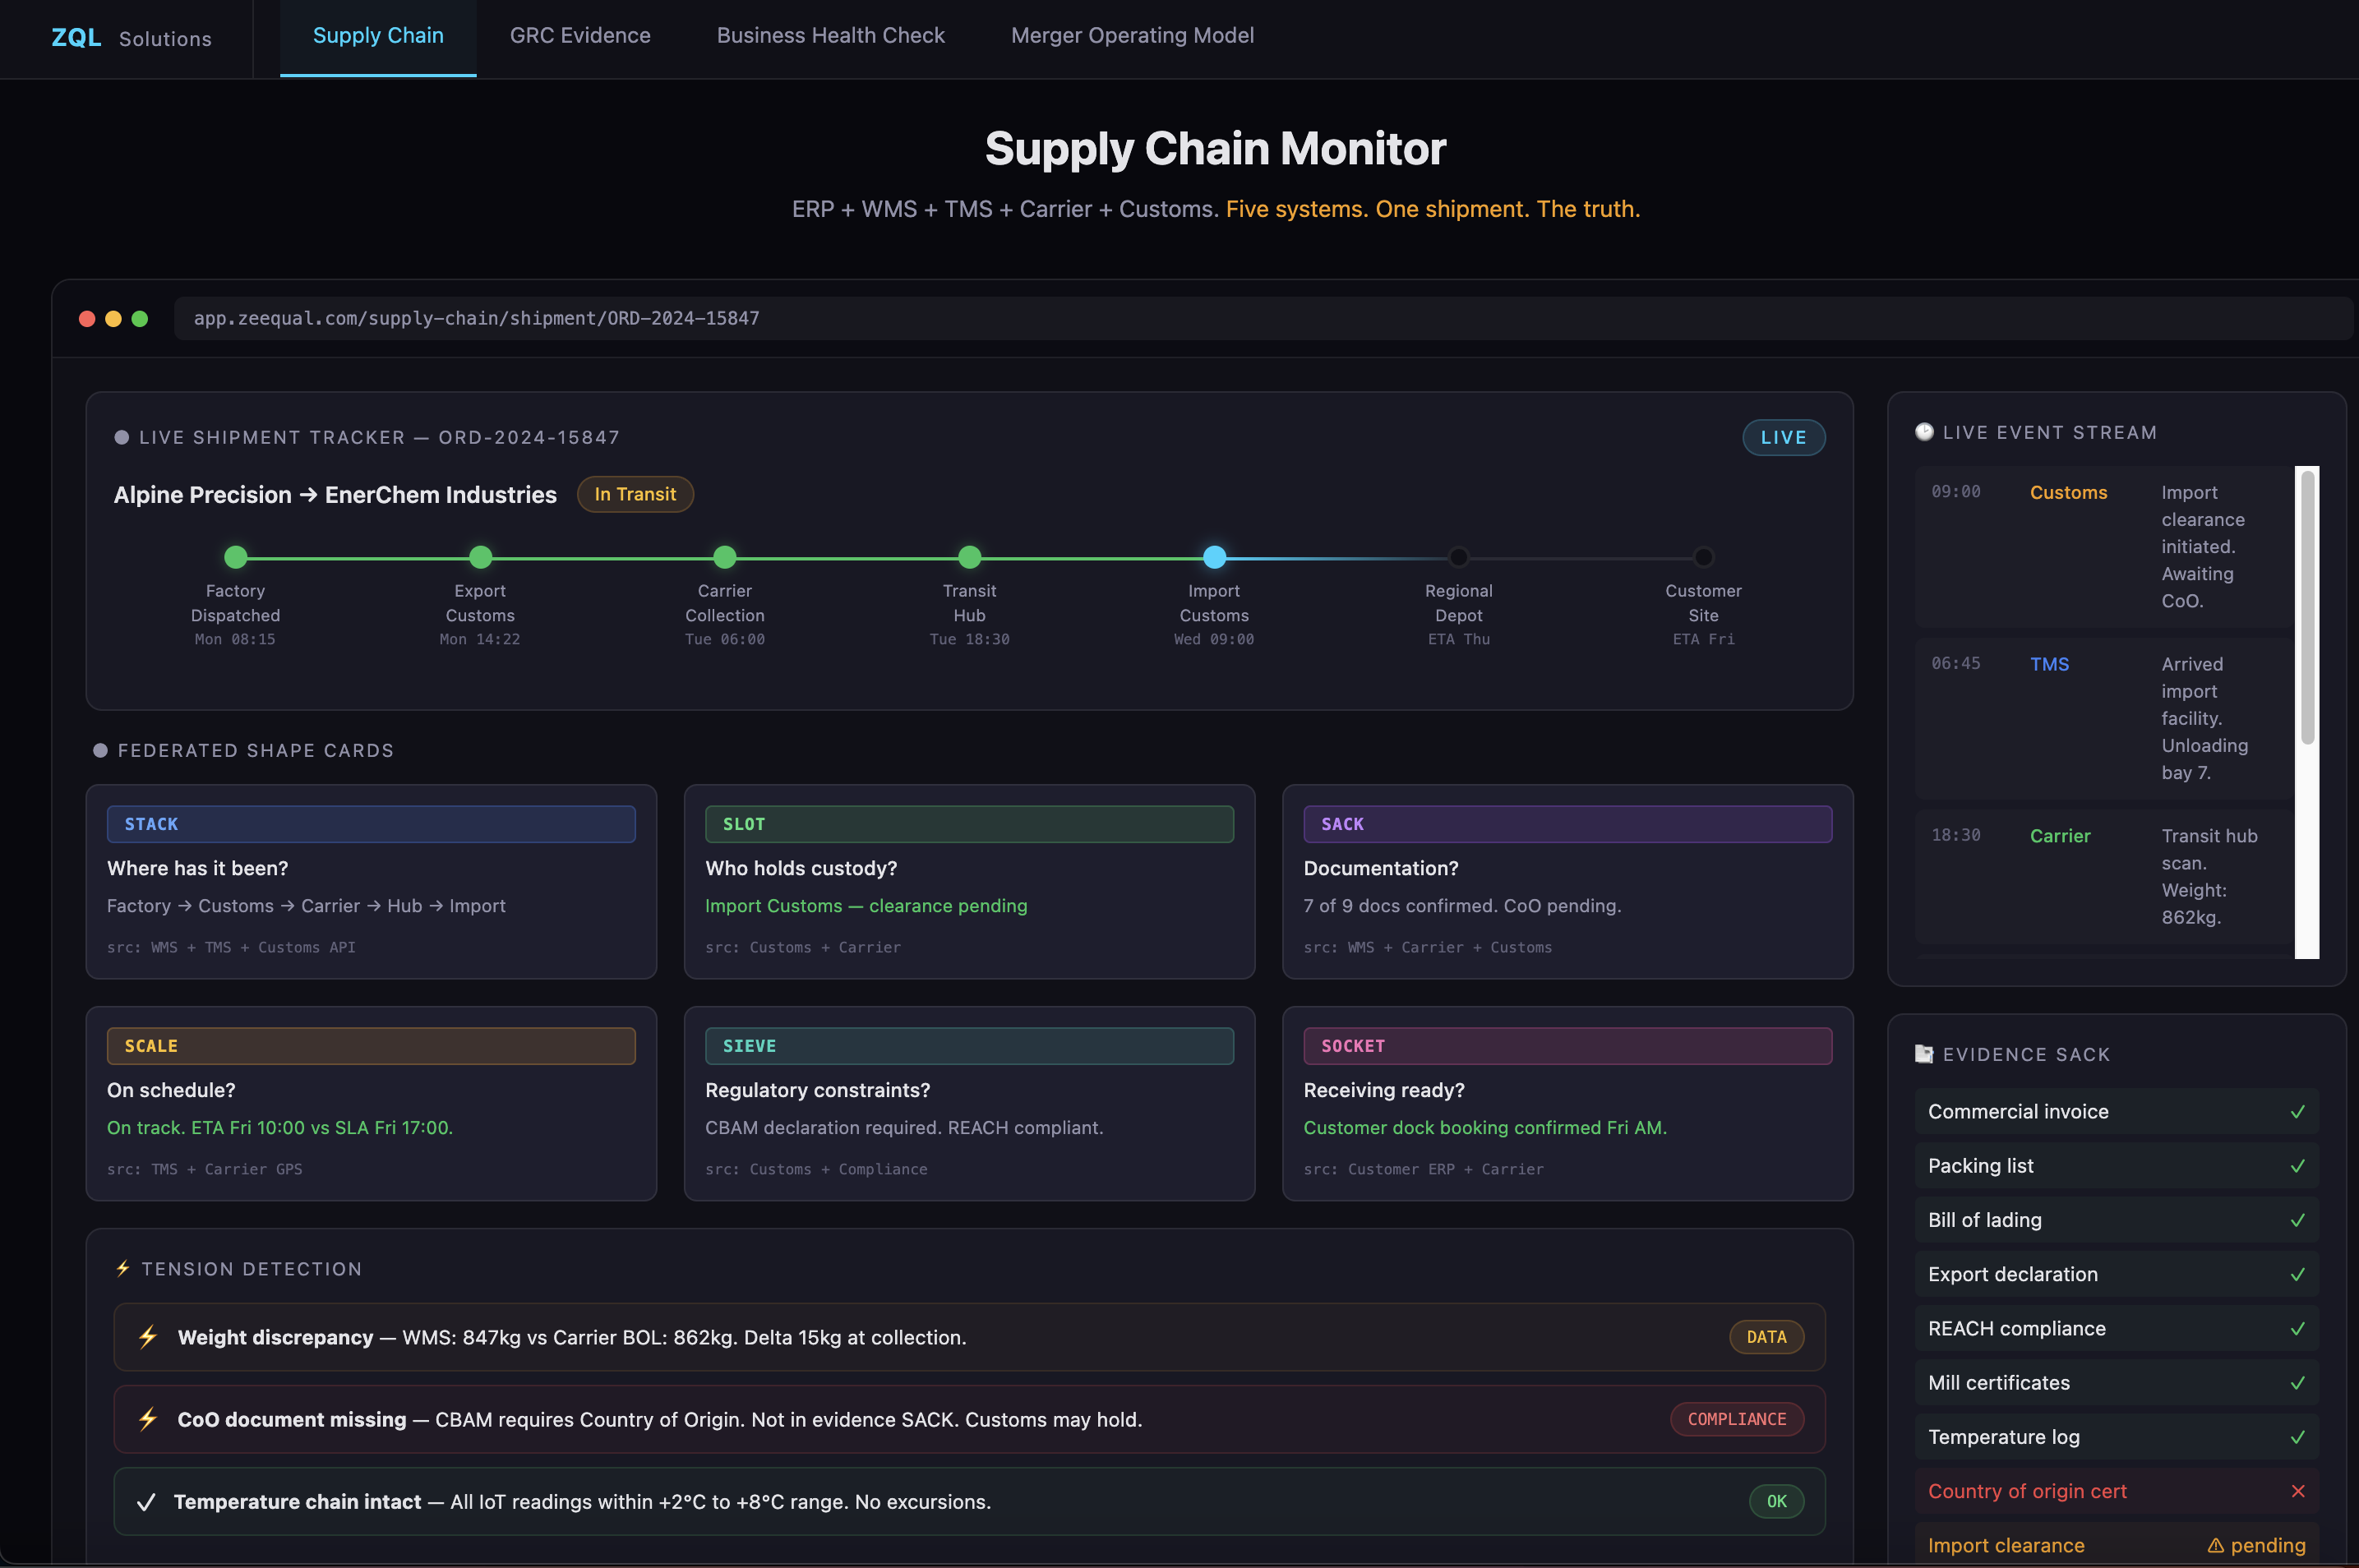The height and width of the screenshot is (1568, 2359).
Task: Click the lightning icon in Tension Detection header
Action: (123, 1268)
